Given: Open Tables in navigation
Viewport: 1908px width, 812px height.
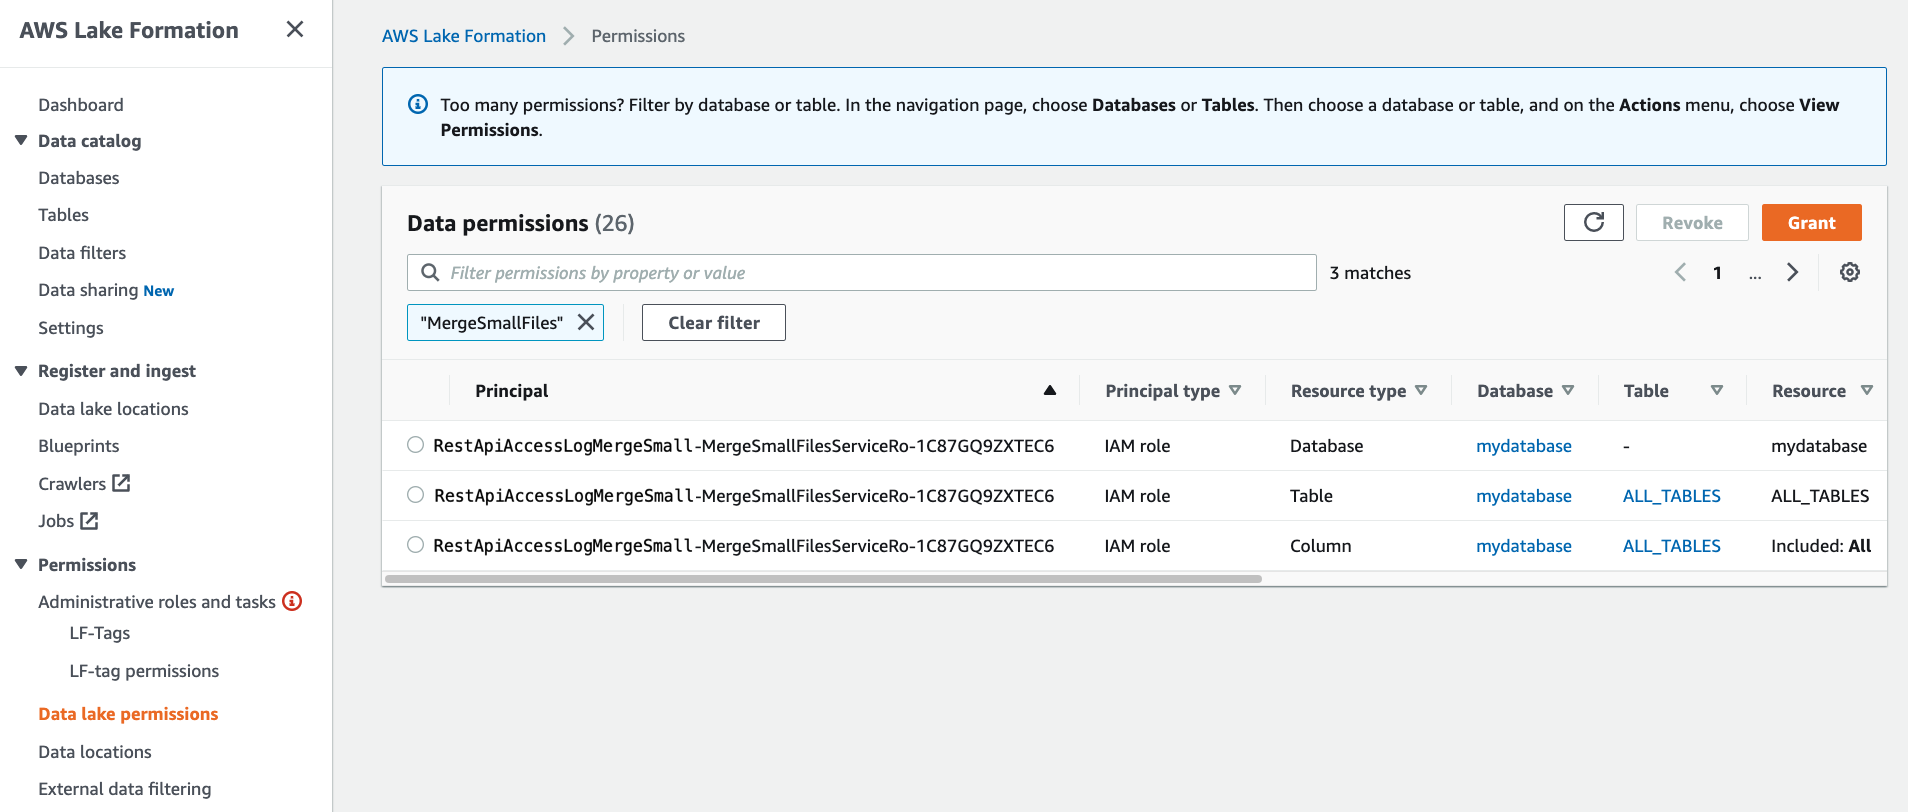Looking at the screenshot, I should point(63,214).
